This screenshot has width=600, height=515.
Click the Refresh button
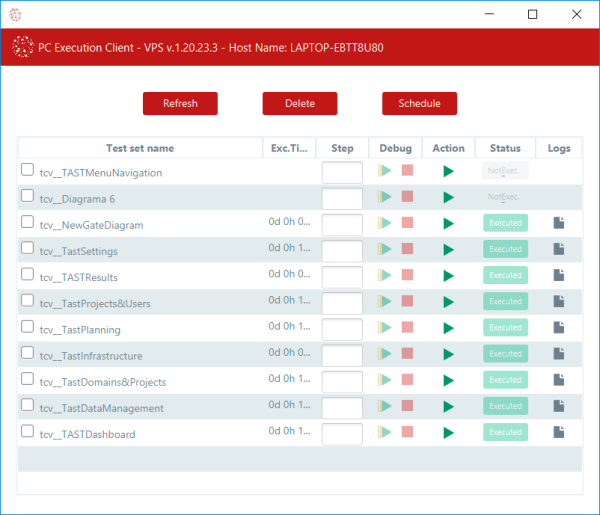pos(180,103)
